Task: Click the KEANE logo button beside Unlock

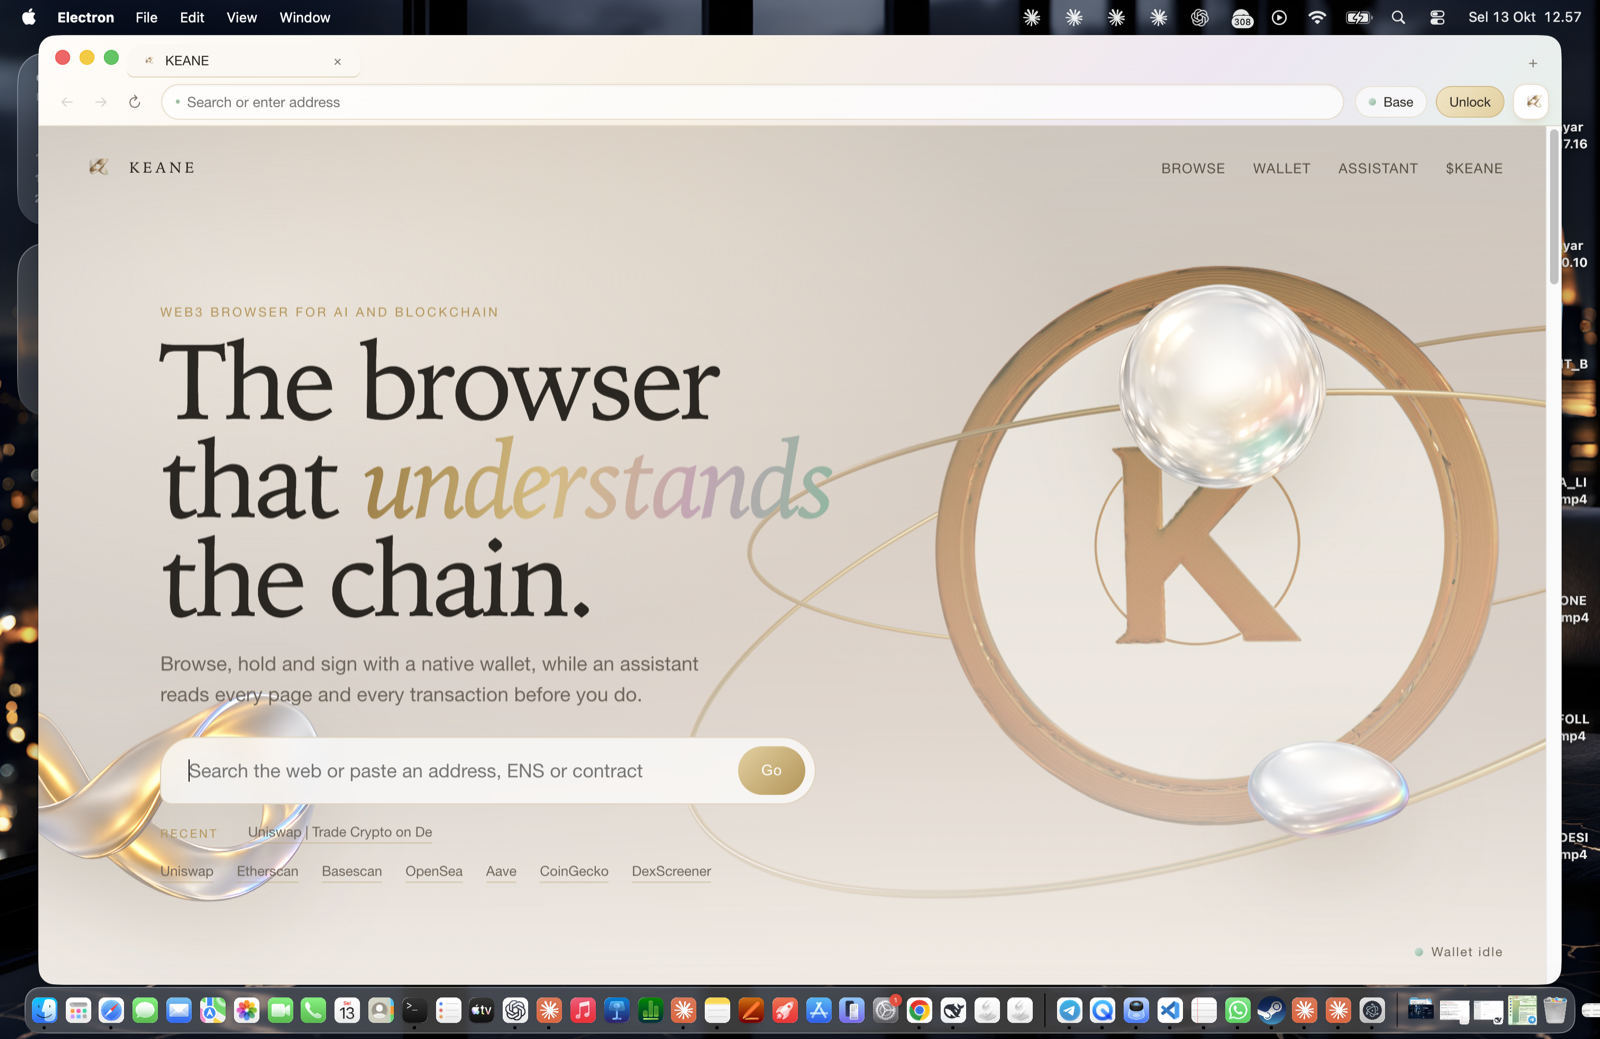Action: [x=1532, y=102]
